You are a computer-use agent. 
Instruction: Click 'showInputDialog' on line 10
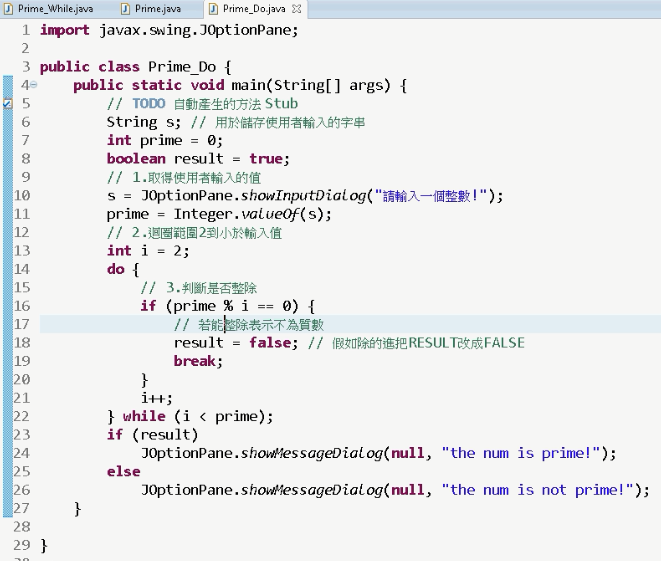(x=304, y=196)
